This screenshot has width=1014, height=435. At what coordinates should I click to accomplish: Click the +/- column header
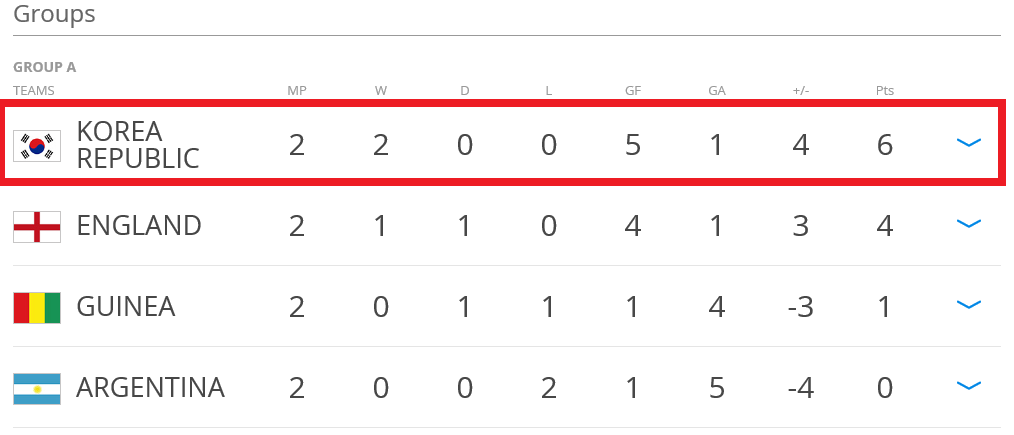[x=801, y=90]
